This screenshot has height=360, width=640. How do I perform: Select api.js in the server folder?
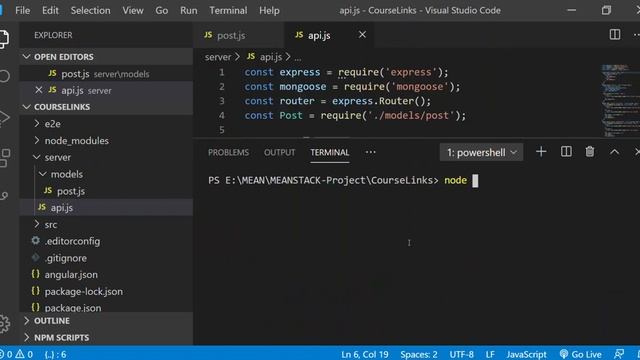[x=62, y=207]
